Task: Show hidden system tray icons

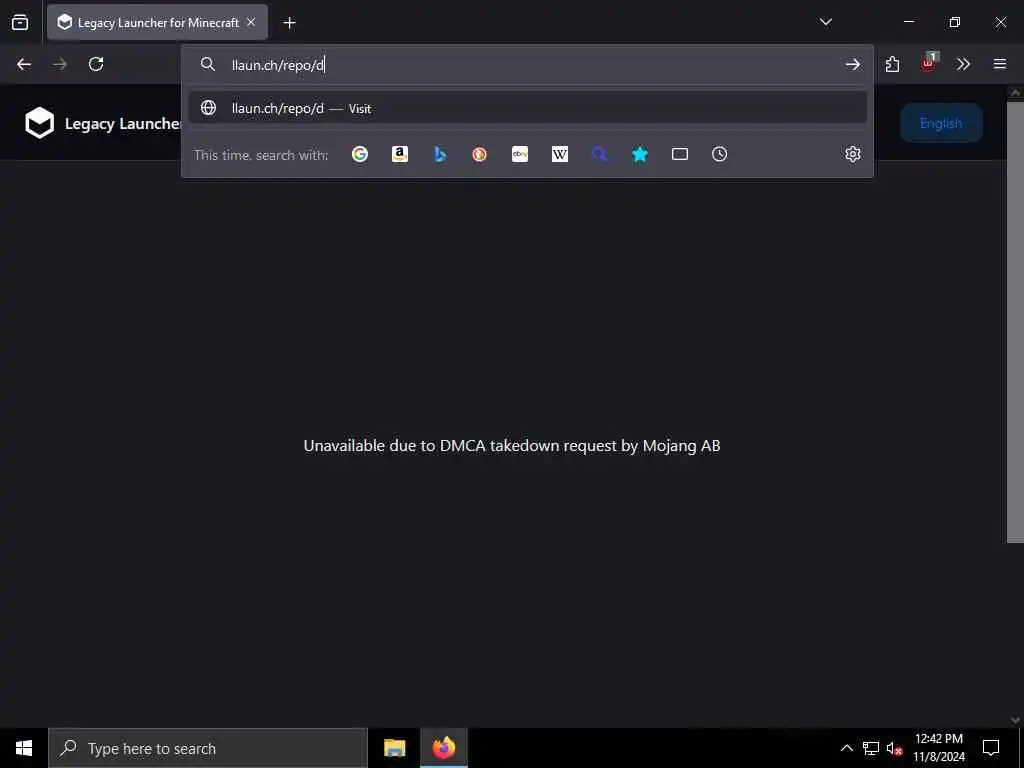Action: (x=846, y=748)
